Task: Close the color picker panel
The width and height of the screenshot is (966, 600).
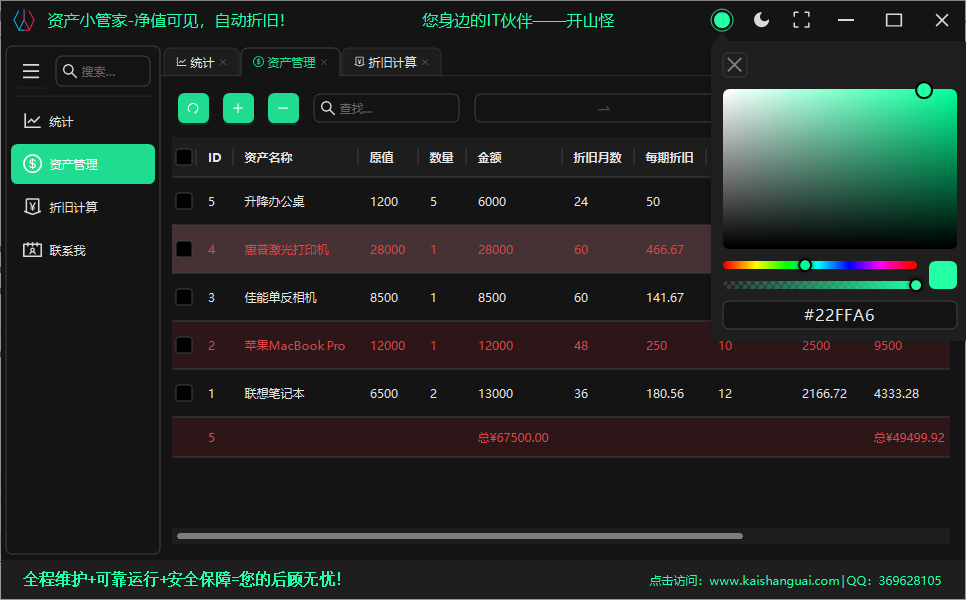Action: 734,65
